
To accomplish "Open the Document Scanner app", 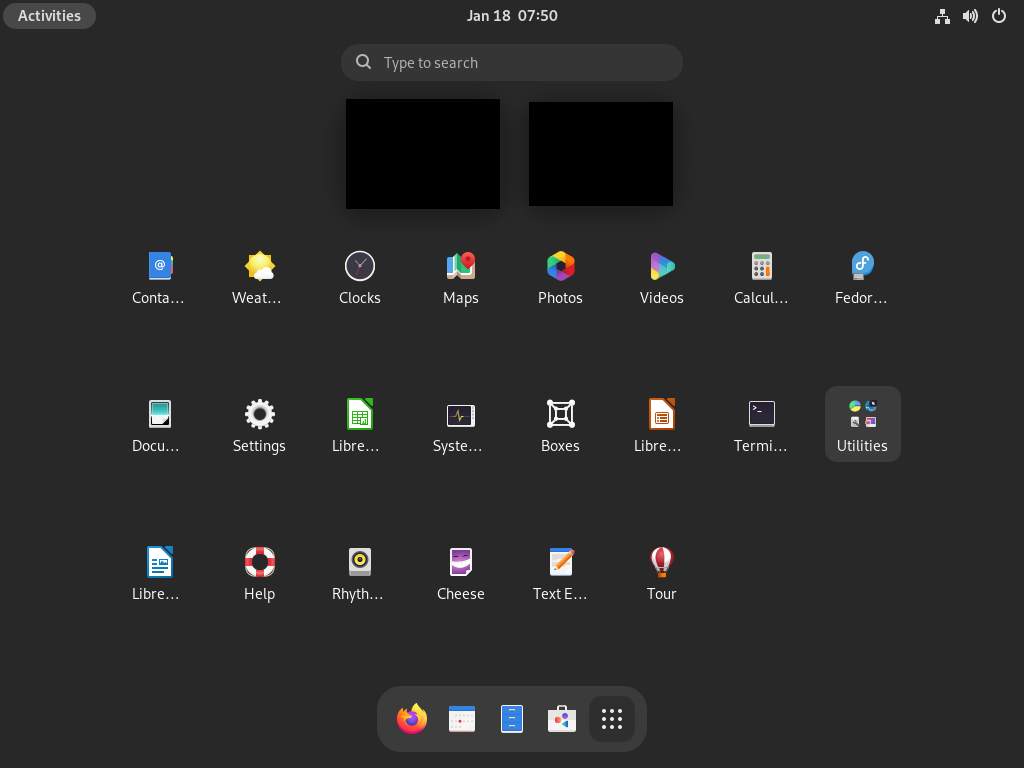I will [159, 424].
